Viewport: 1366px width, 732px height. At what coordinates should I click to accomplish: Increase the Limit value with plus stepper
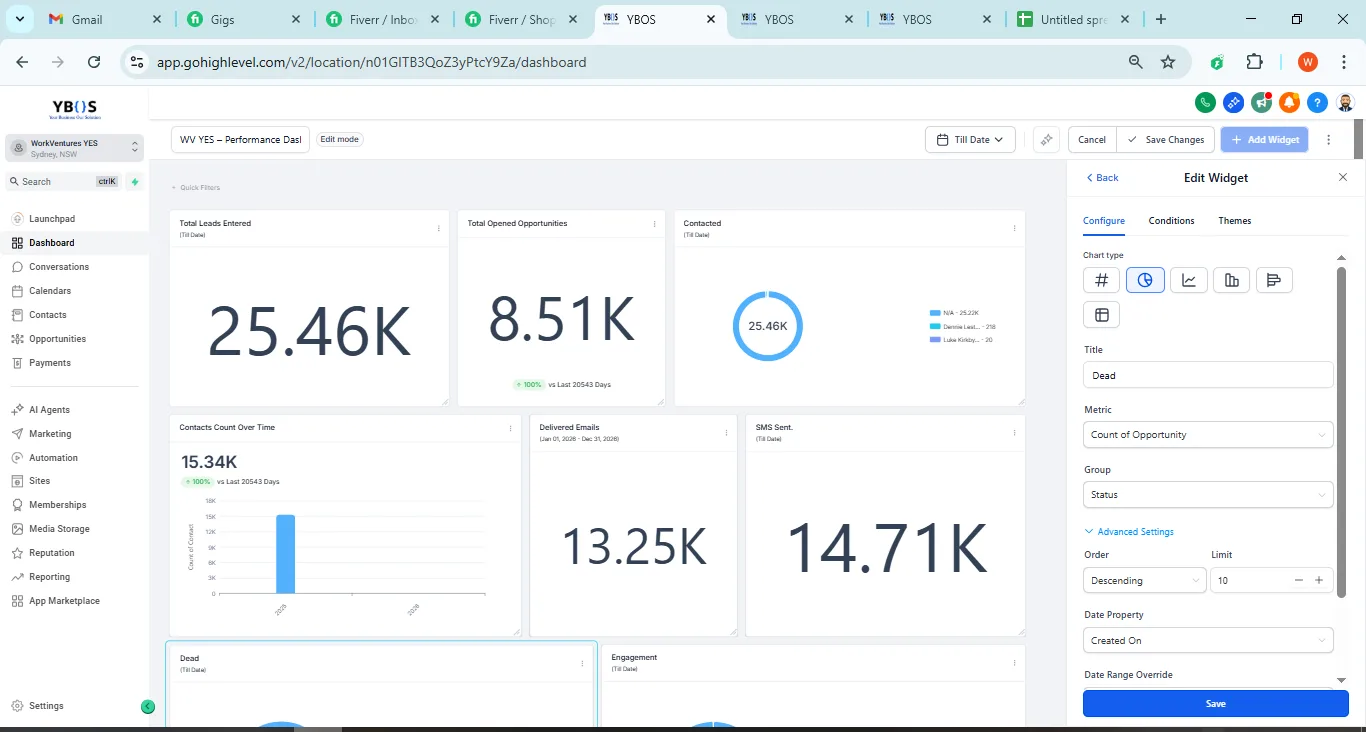[x=1319, y=580]
